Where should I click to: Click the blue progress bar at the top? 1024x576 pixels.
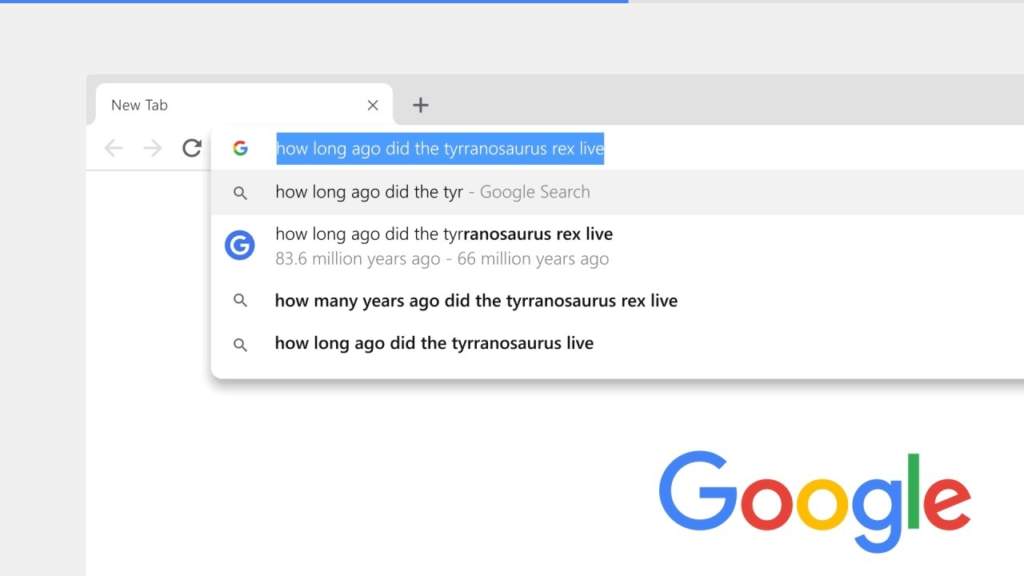tap(313, 2)
